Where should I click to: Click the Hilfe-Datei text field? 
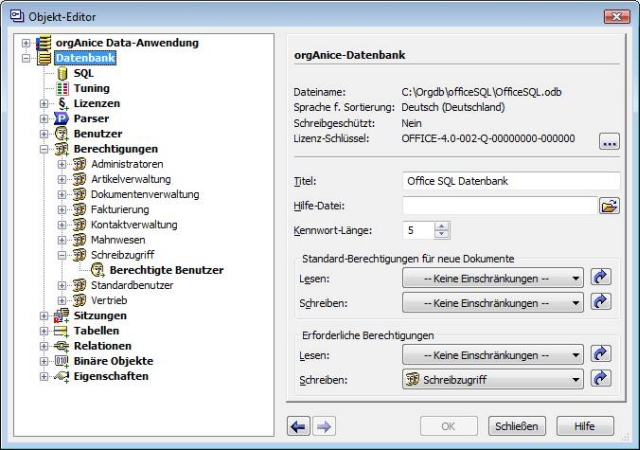tap(500, 206)
